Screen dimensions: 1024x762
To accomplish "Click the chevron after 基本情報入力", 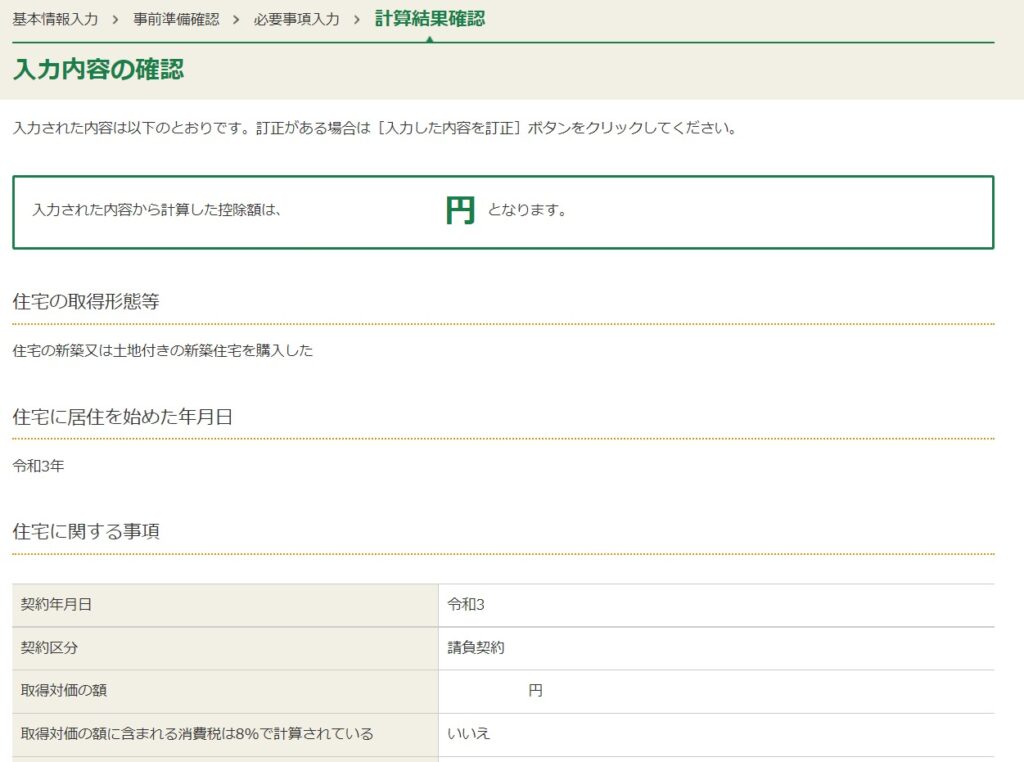I will coord(116,20).
